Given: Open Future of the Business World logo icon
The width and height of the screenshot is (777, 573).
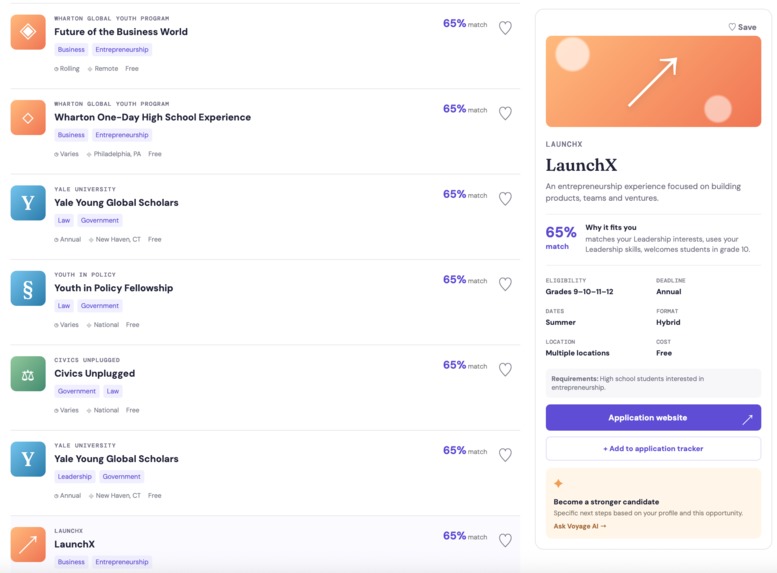Looking at the screenshot, I should tap(28, 32).
